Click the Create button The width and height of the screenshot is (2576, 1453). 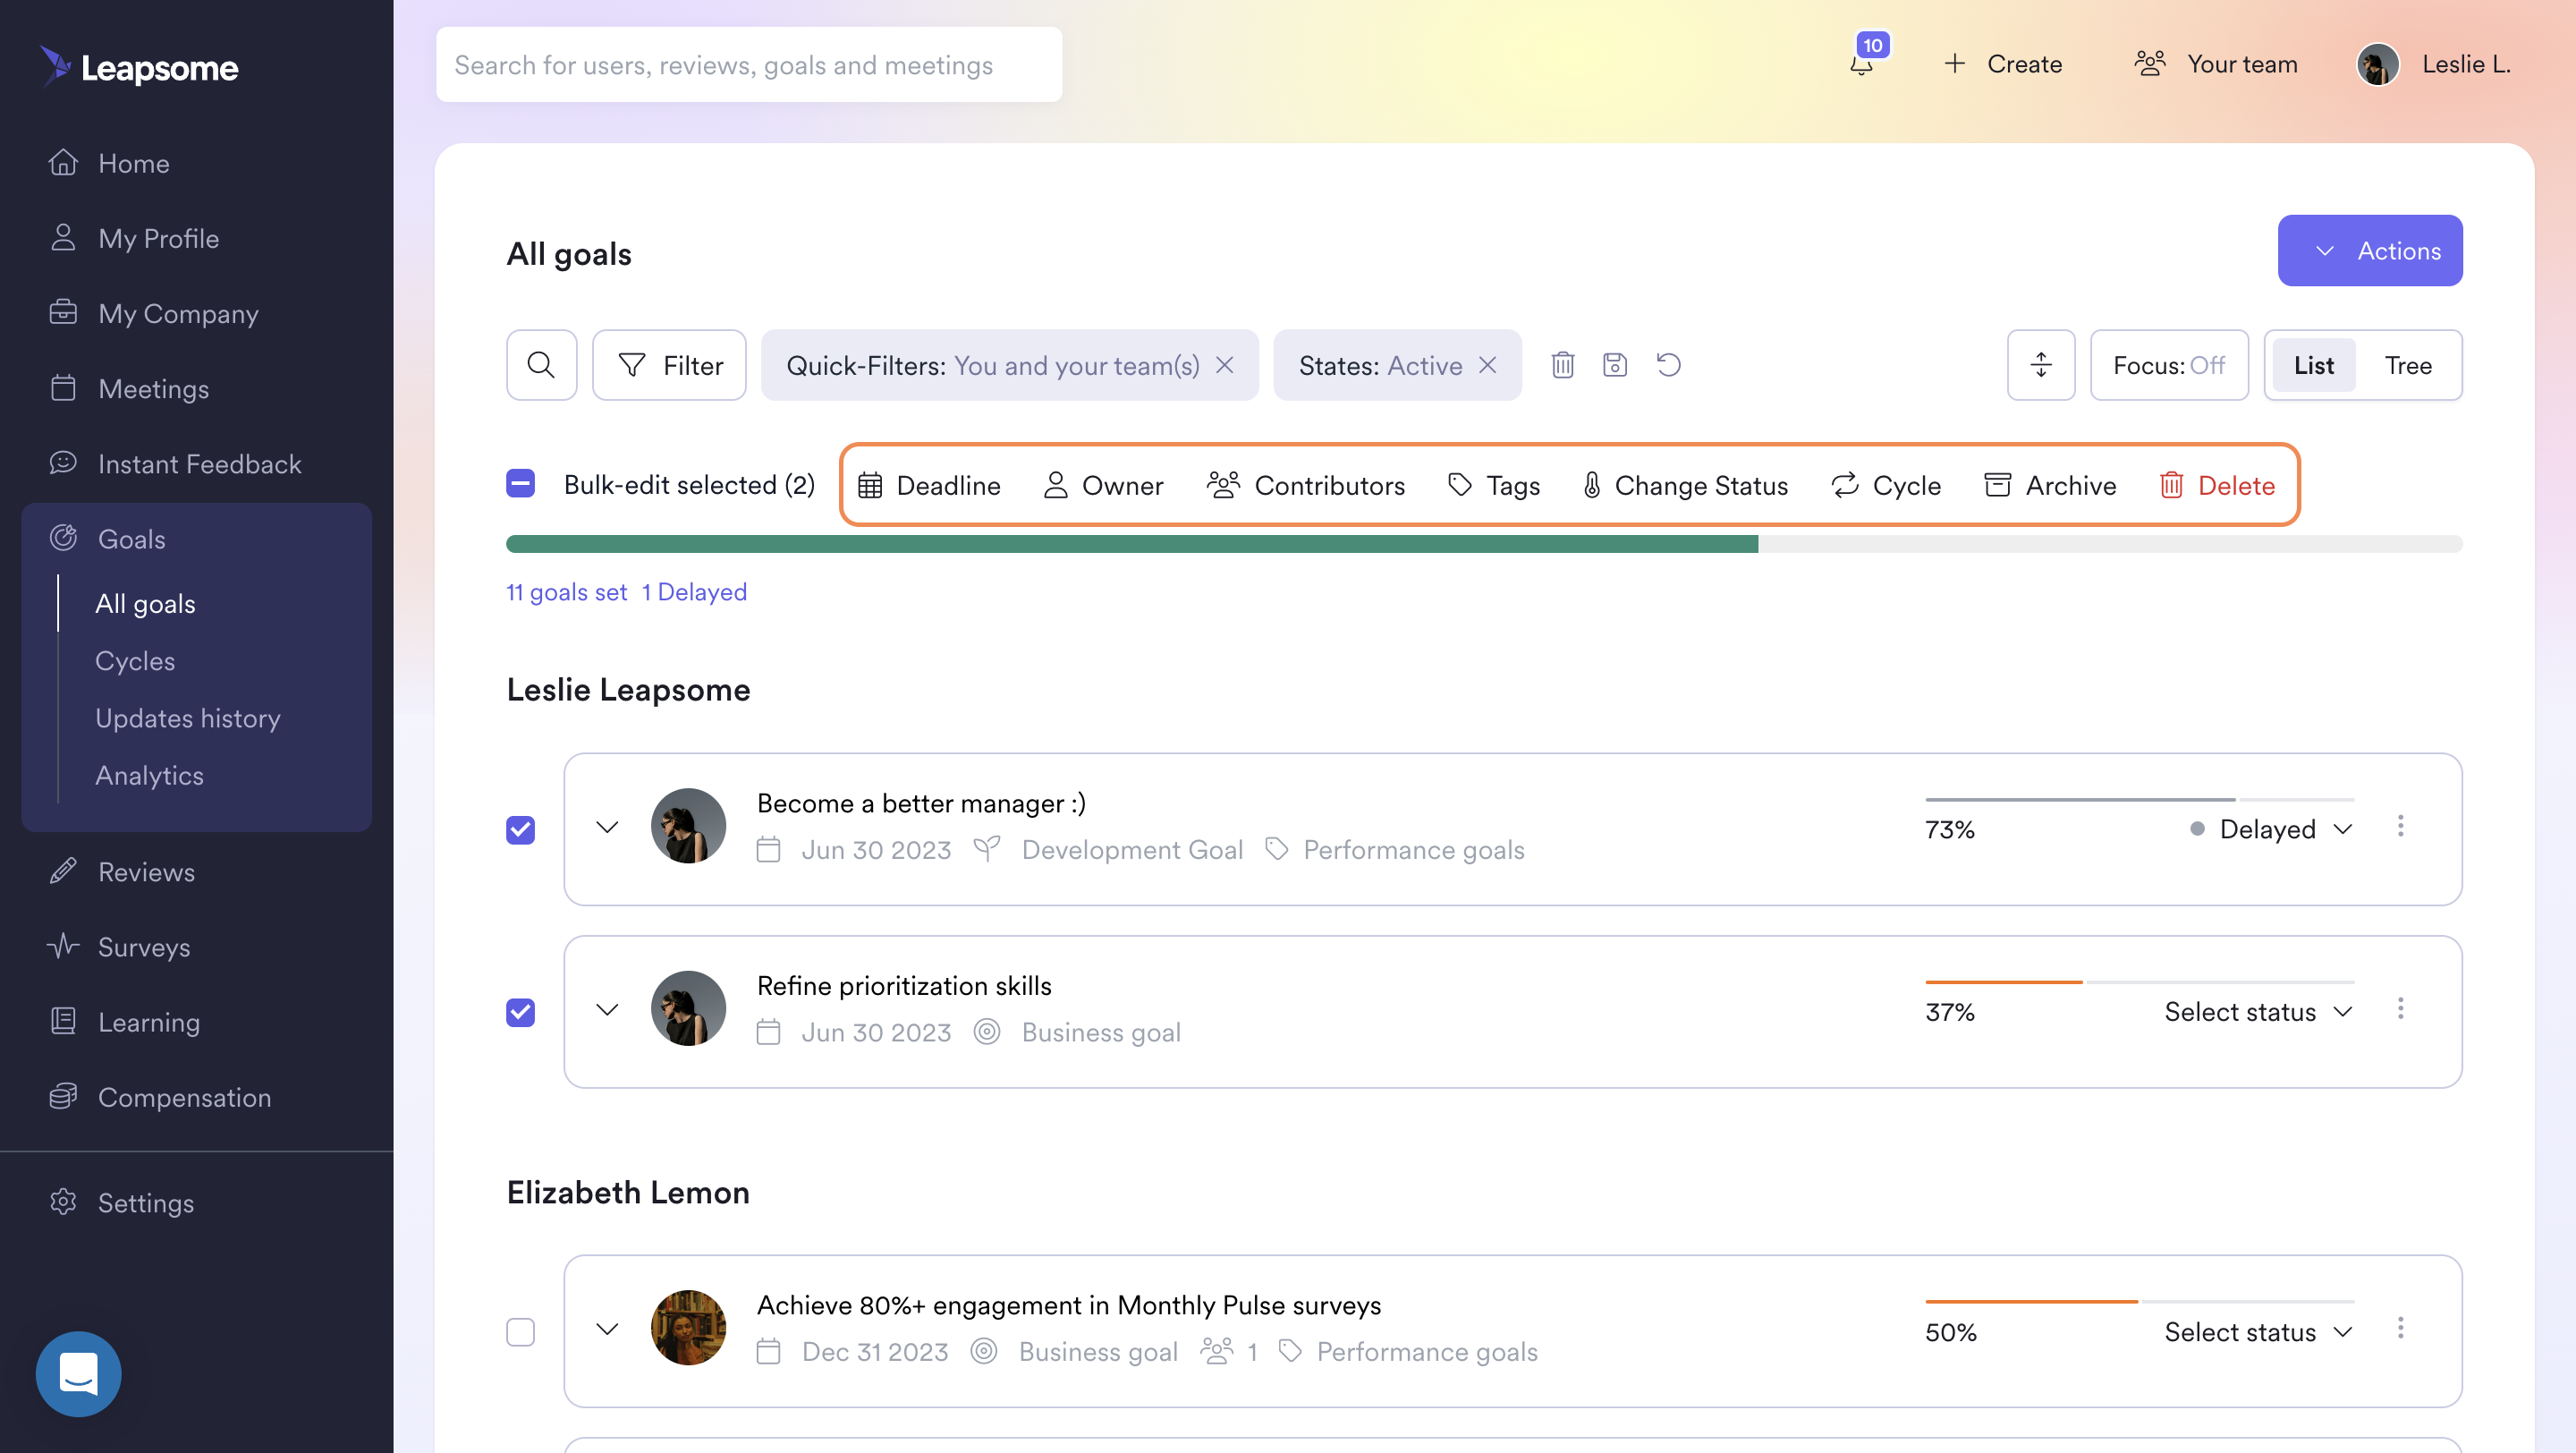[x=2002, y=64]
